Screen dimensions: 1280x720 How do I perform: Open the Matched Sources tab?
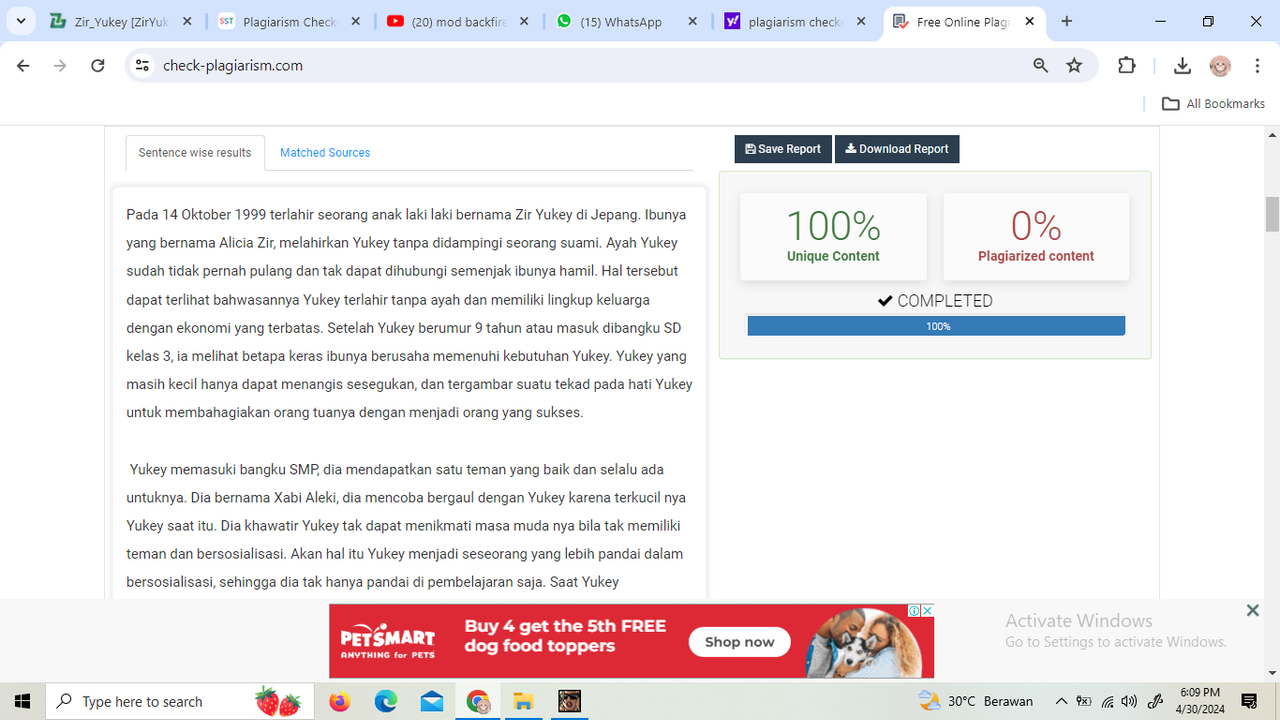[325, 153]
